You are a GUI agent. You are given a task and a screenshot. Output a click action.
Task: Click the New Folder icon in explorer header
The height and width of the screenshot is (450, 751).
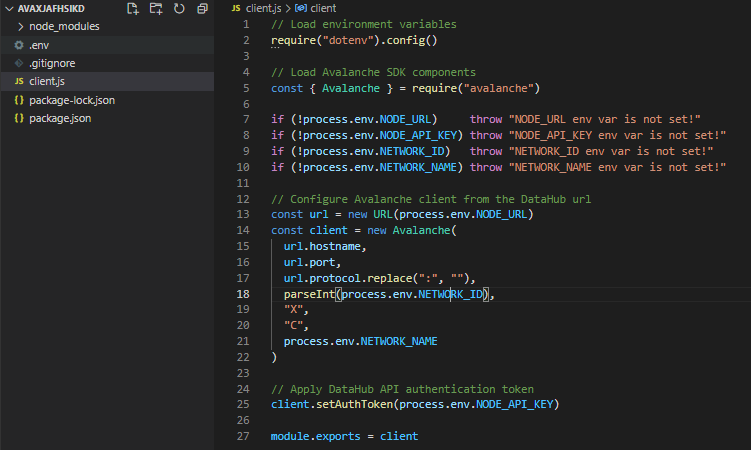[156, 9]
